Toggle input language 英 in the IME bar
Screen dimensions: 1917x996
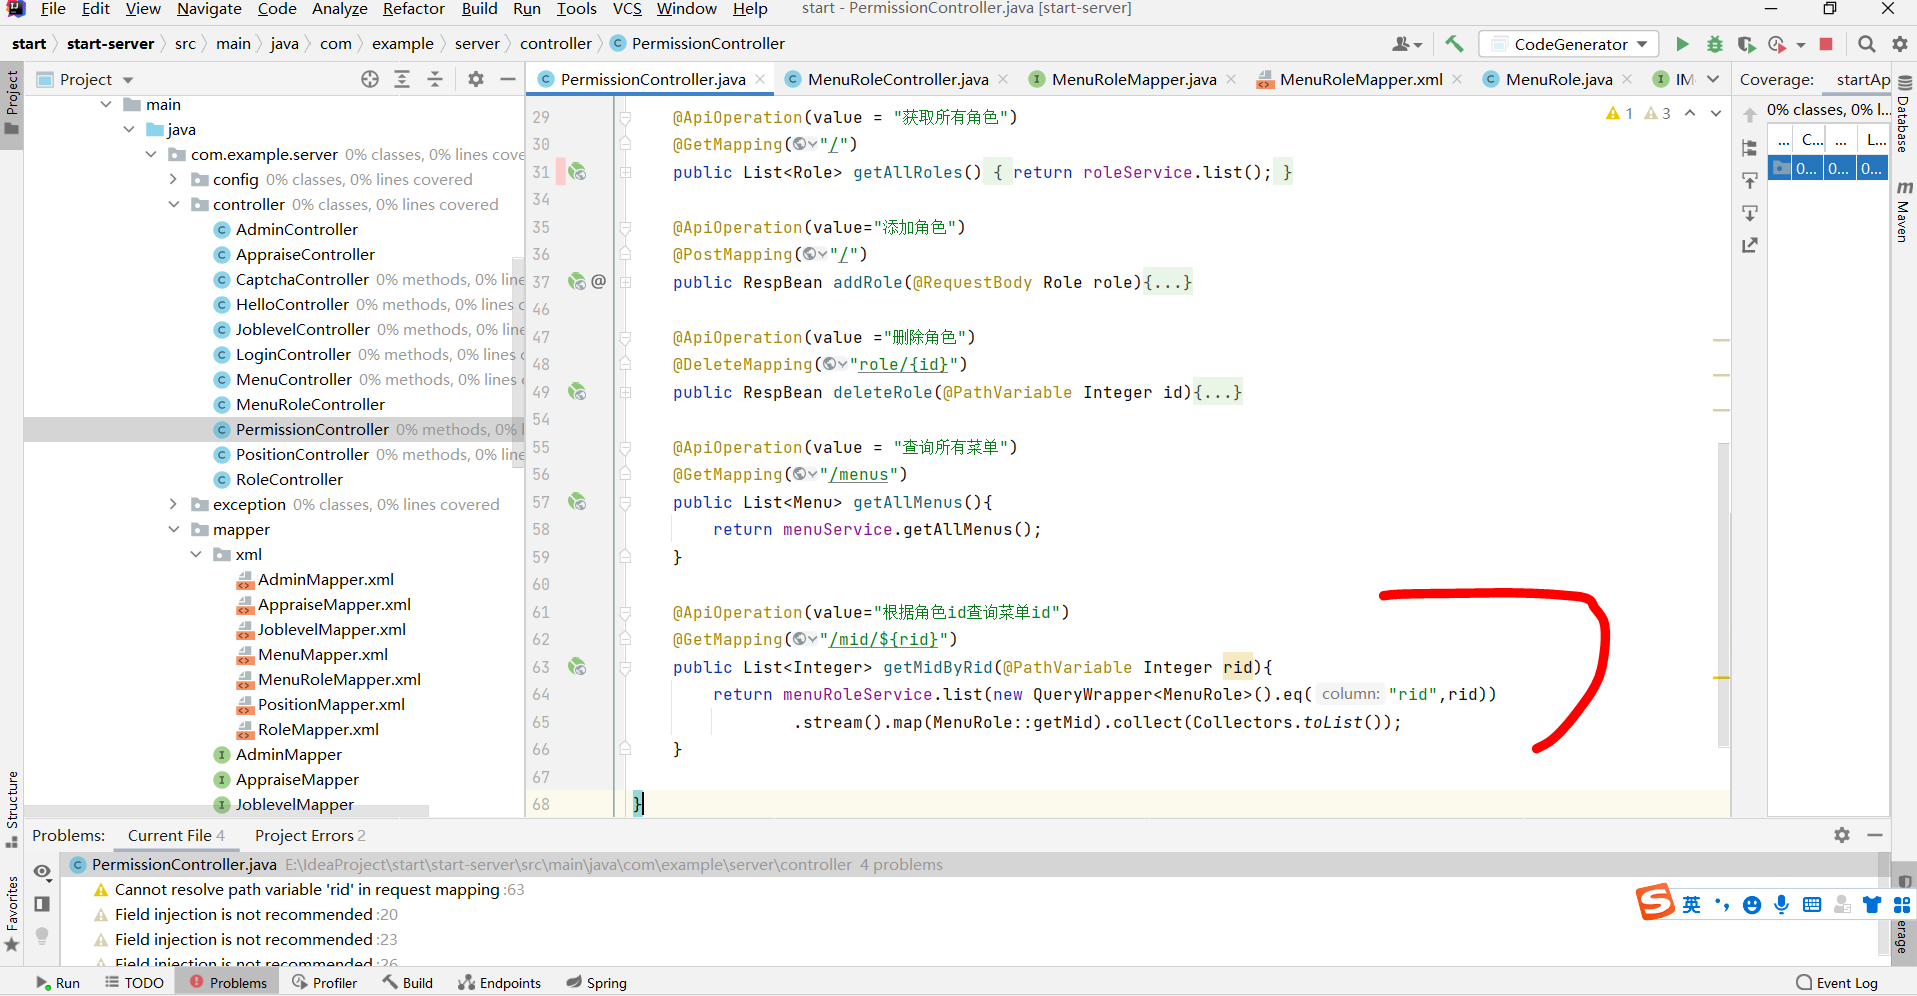pyautogui.click(x=1691, y=905)
